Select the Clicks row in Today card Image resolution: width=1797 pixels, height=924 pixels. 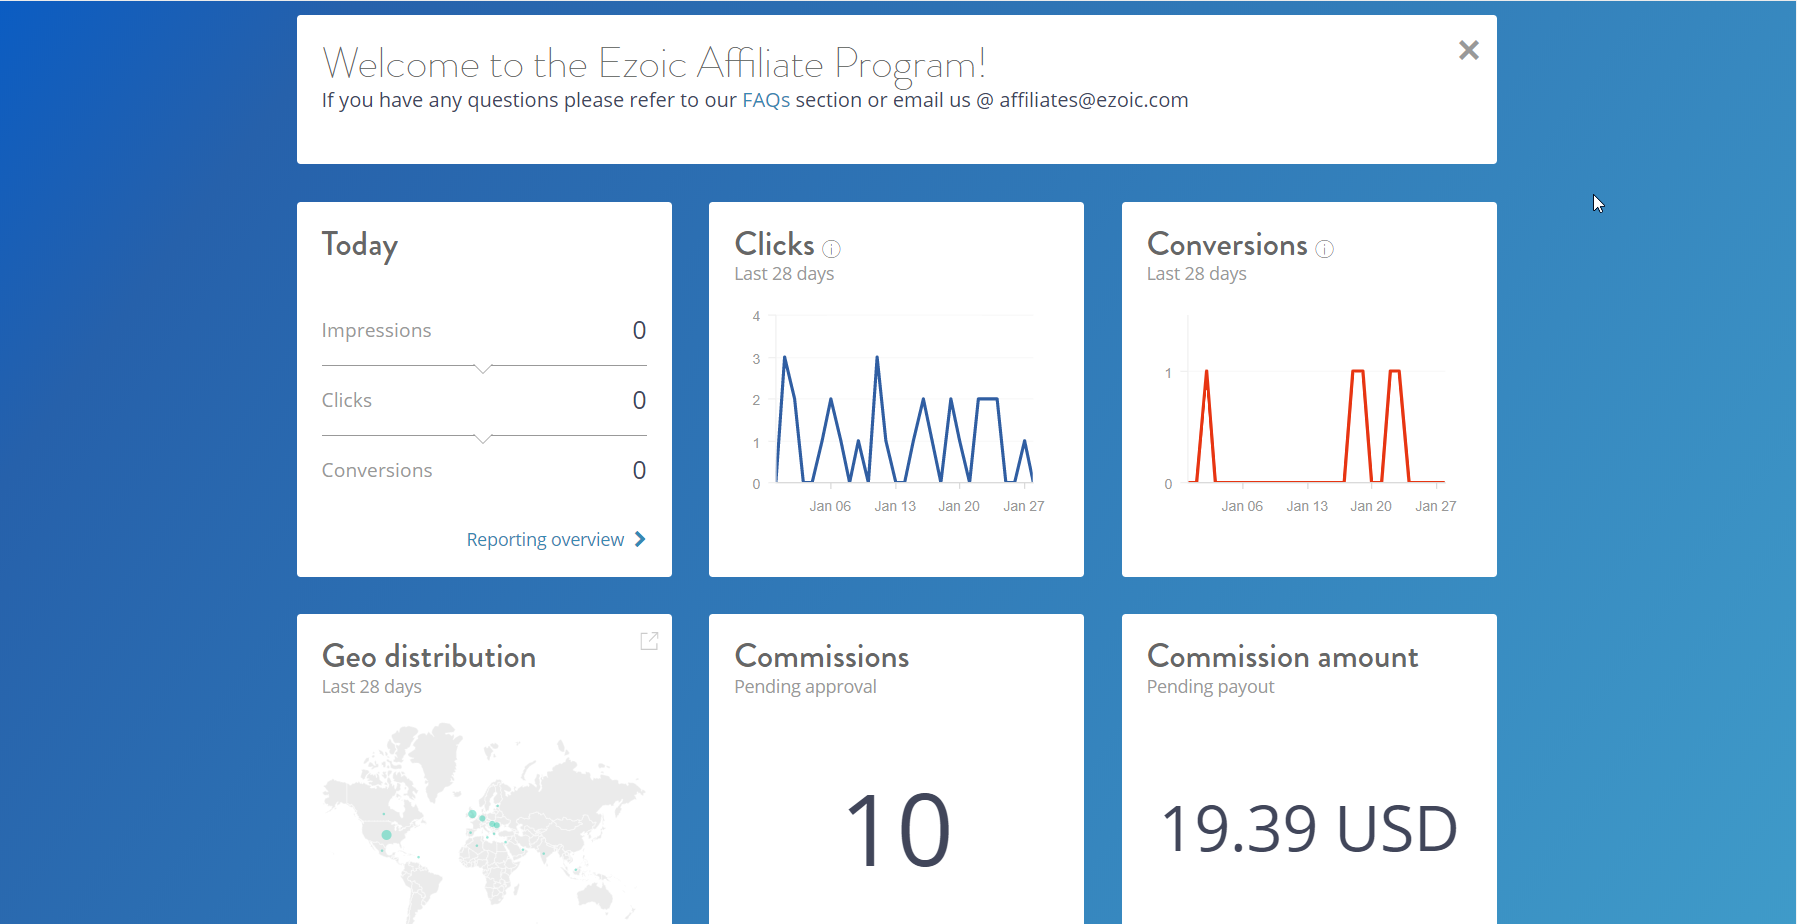tap(484, 401)
